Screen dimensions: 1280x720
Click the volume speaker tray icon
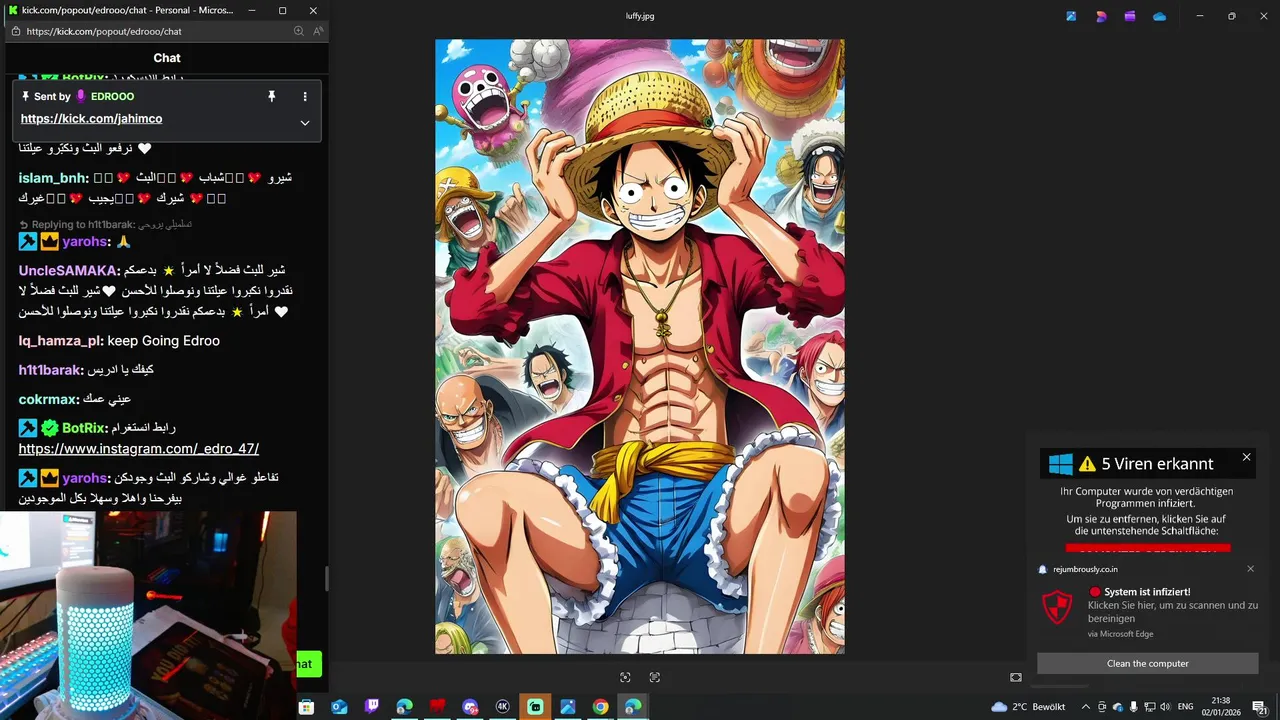(x=1167, y=707)
